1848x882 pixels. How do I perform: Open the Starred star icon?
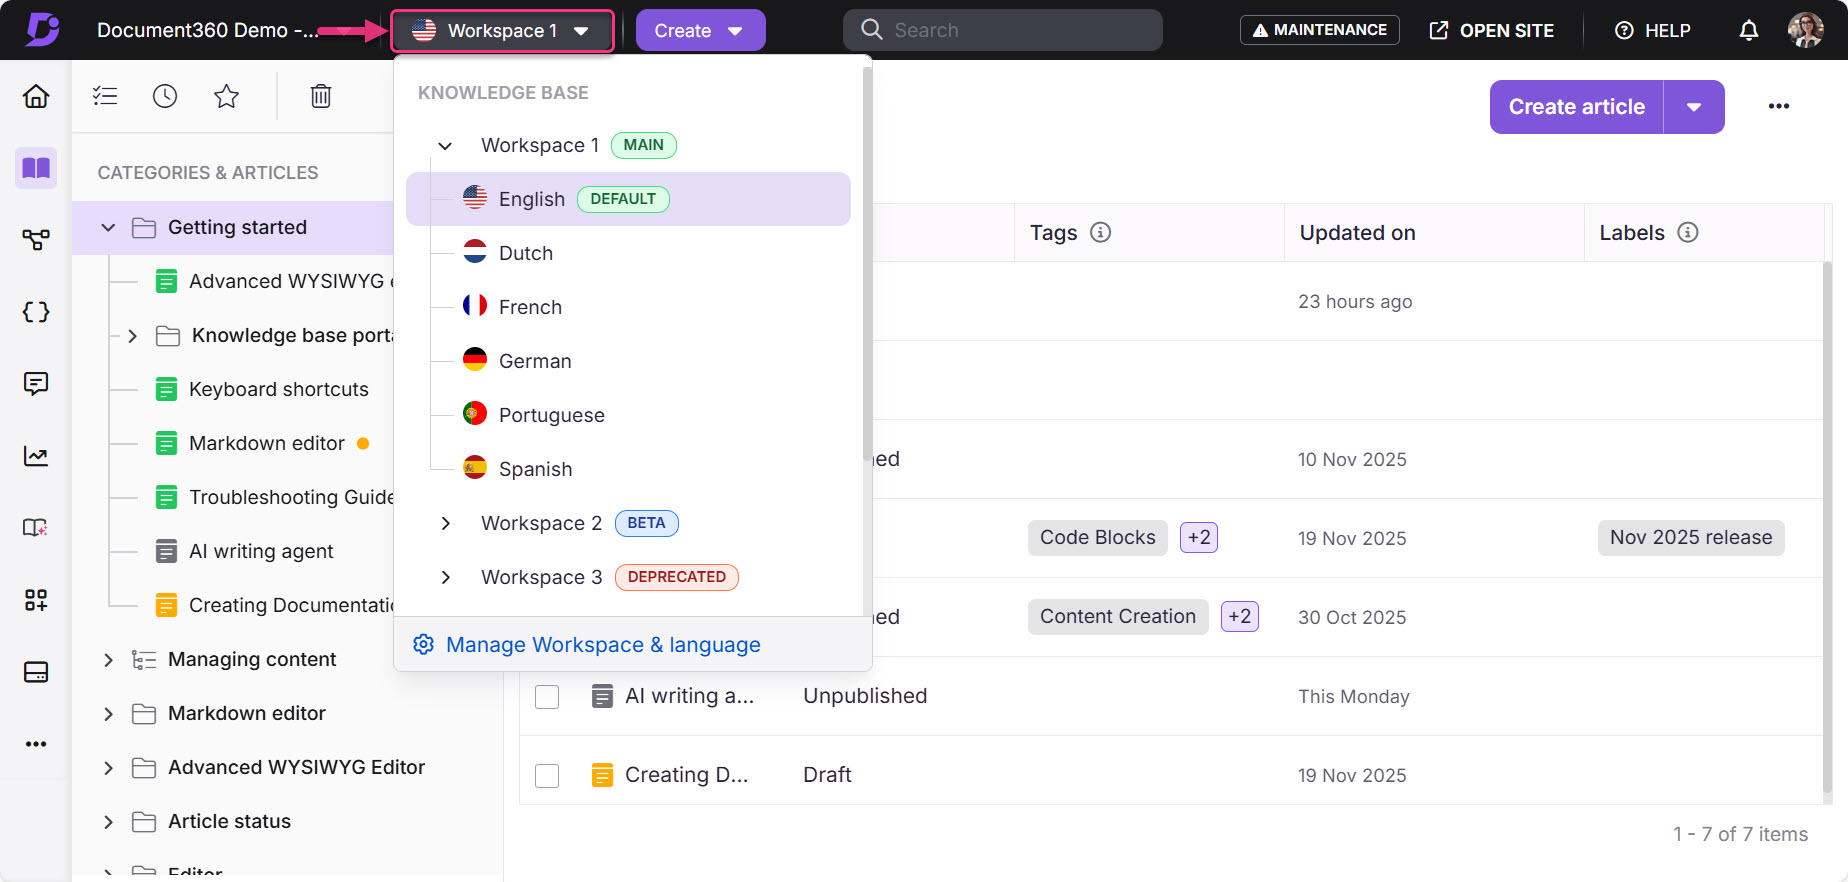227,96
